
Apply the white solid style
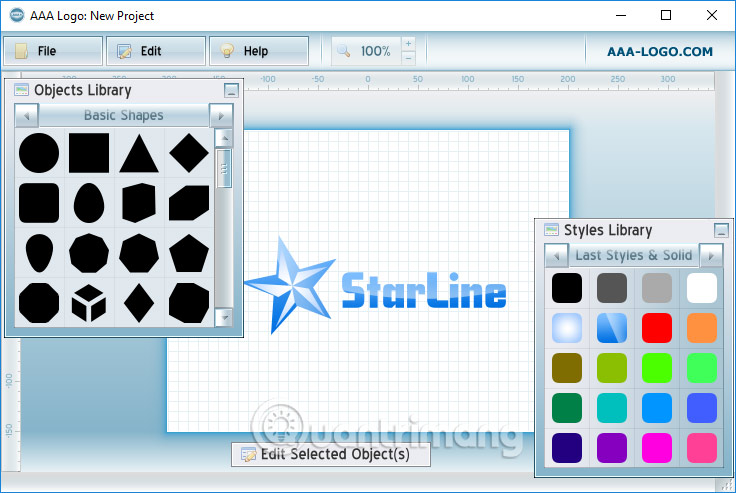point(702,288)
